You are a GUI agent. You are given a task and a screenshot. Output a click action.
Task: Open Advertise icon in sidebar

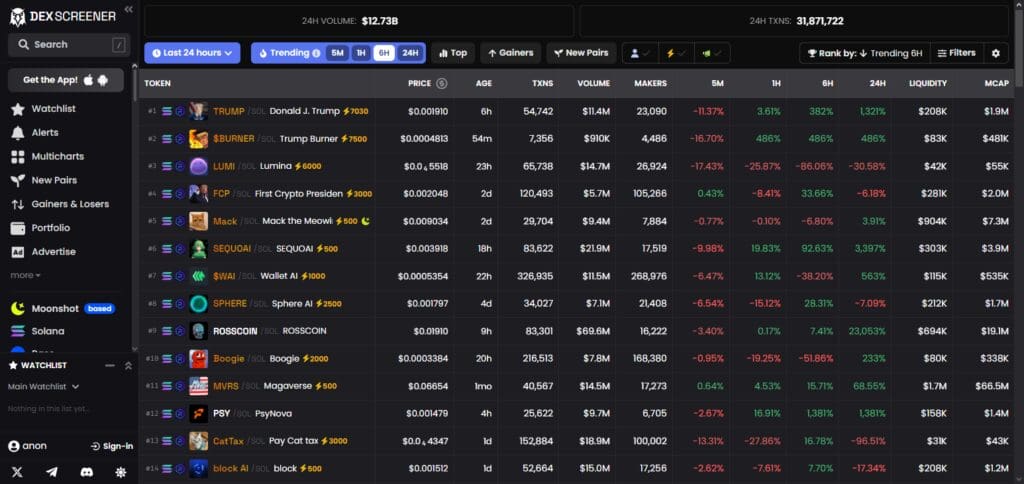[x=18, y=252]
